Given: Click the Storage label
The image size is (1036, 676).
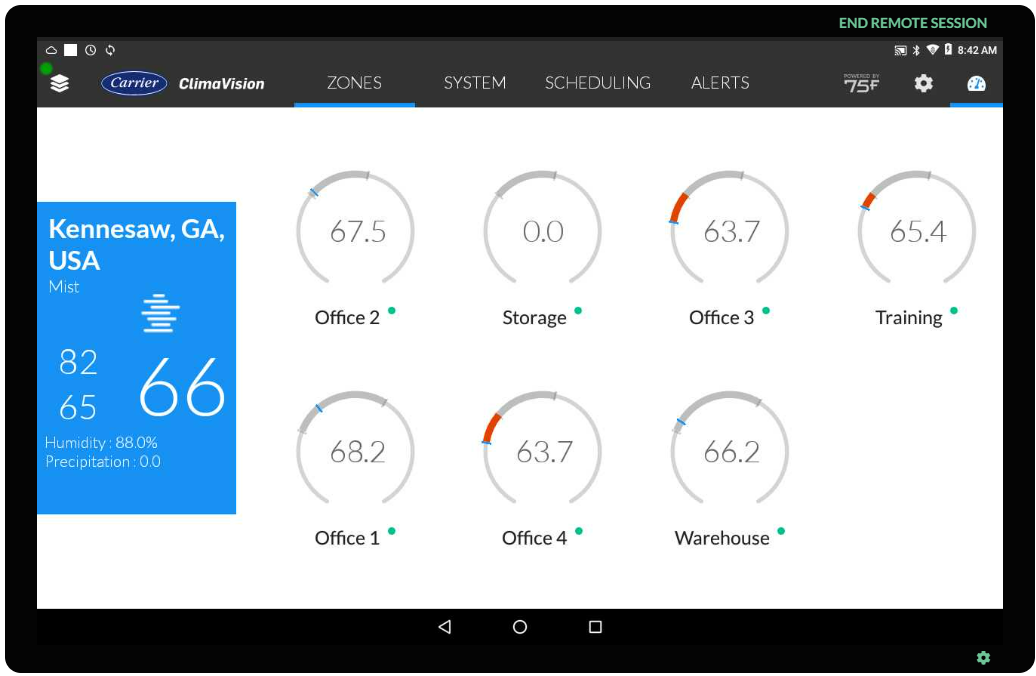Looking at the screenshot, I should [534, 318].
